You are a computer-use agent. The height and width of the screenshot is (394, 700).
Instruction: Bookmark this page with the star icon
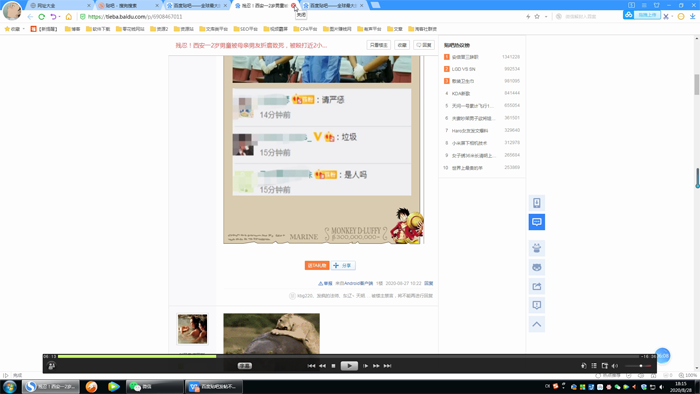pos(537,17)
